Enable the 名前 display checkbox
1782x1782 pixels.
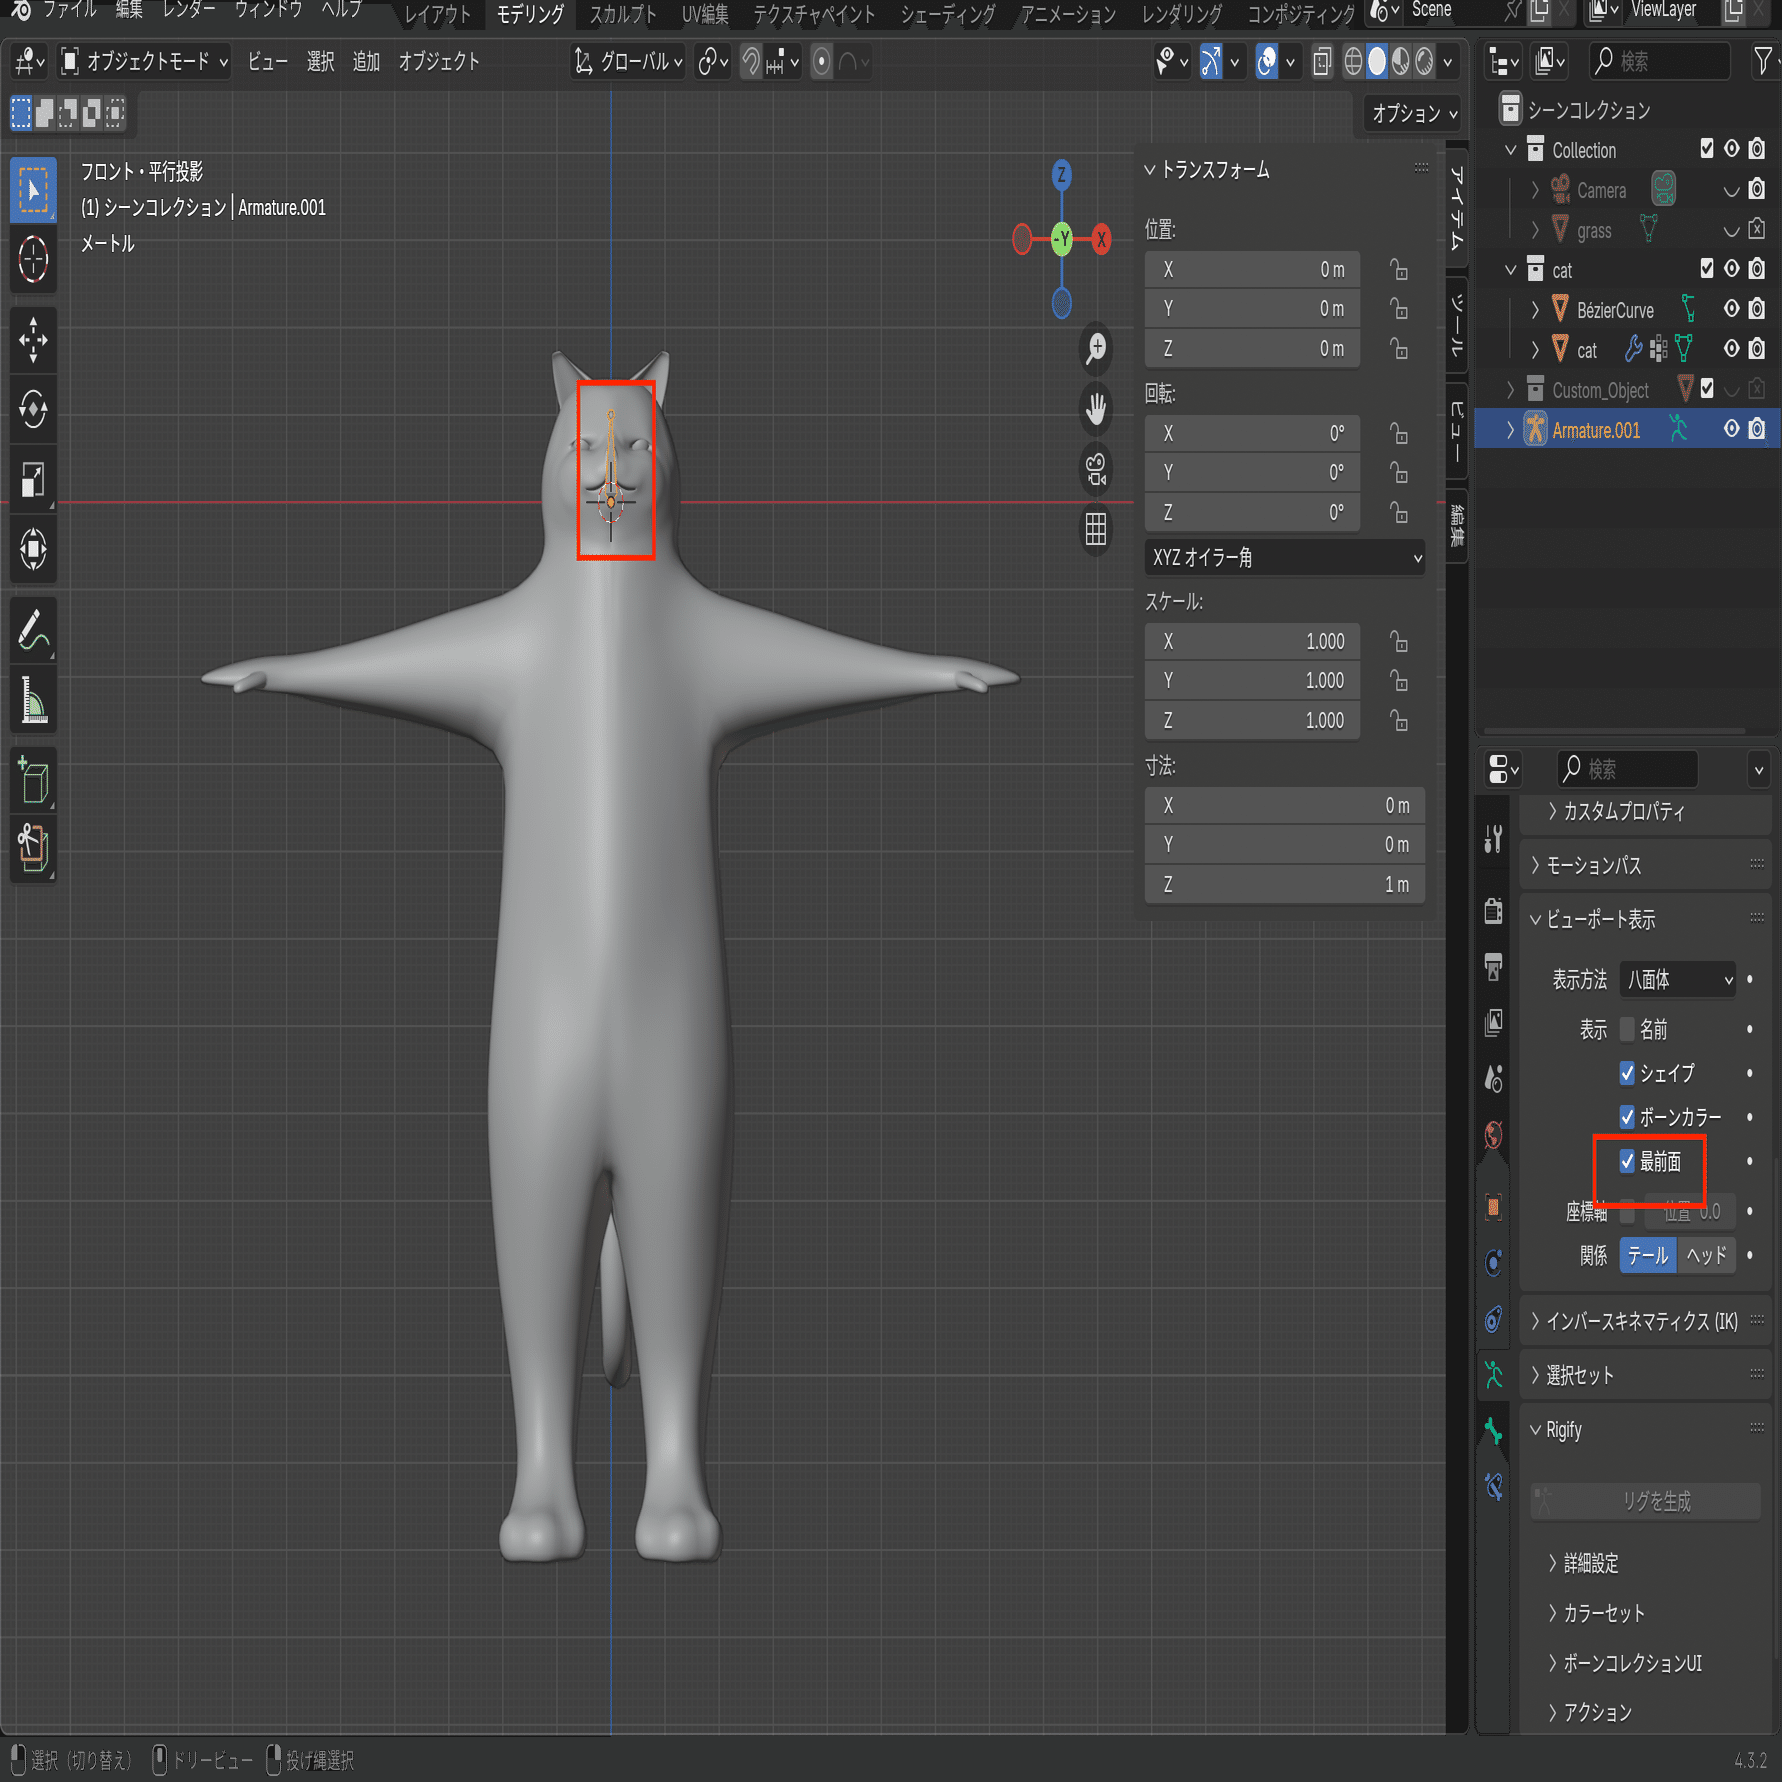(x=1627, y=1029)
